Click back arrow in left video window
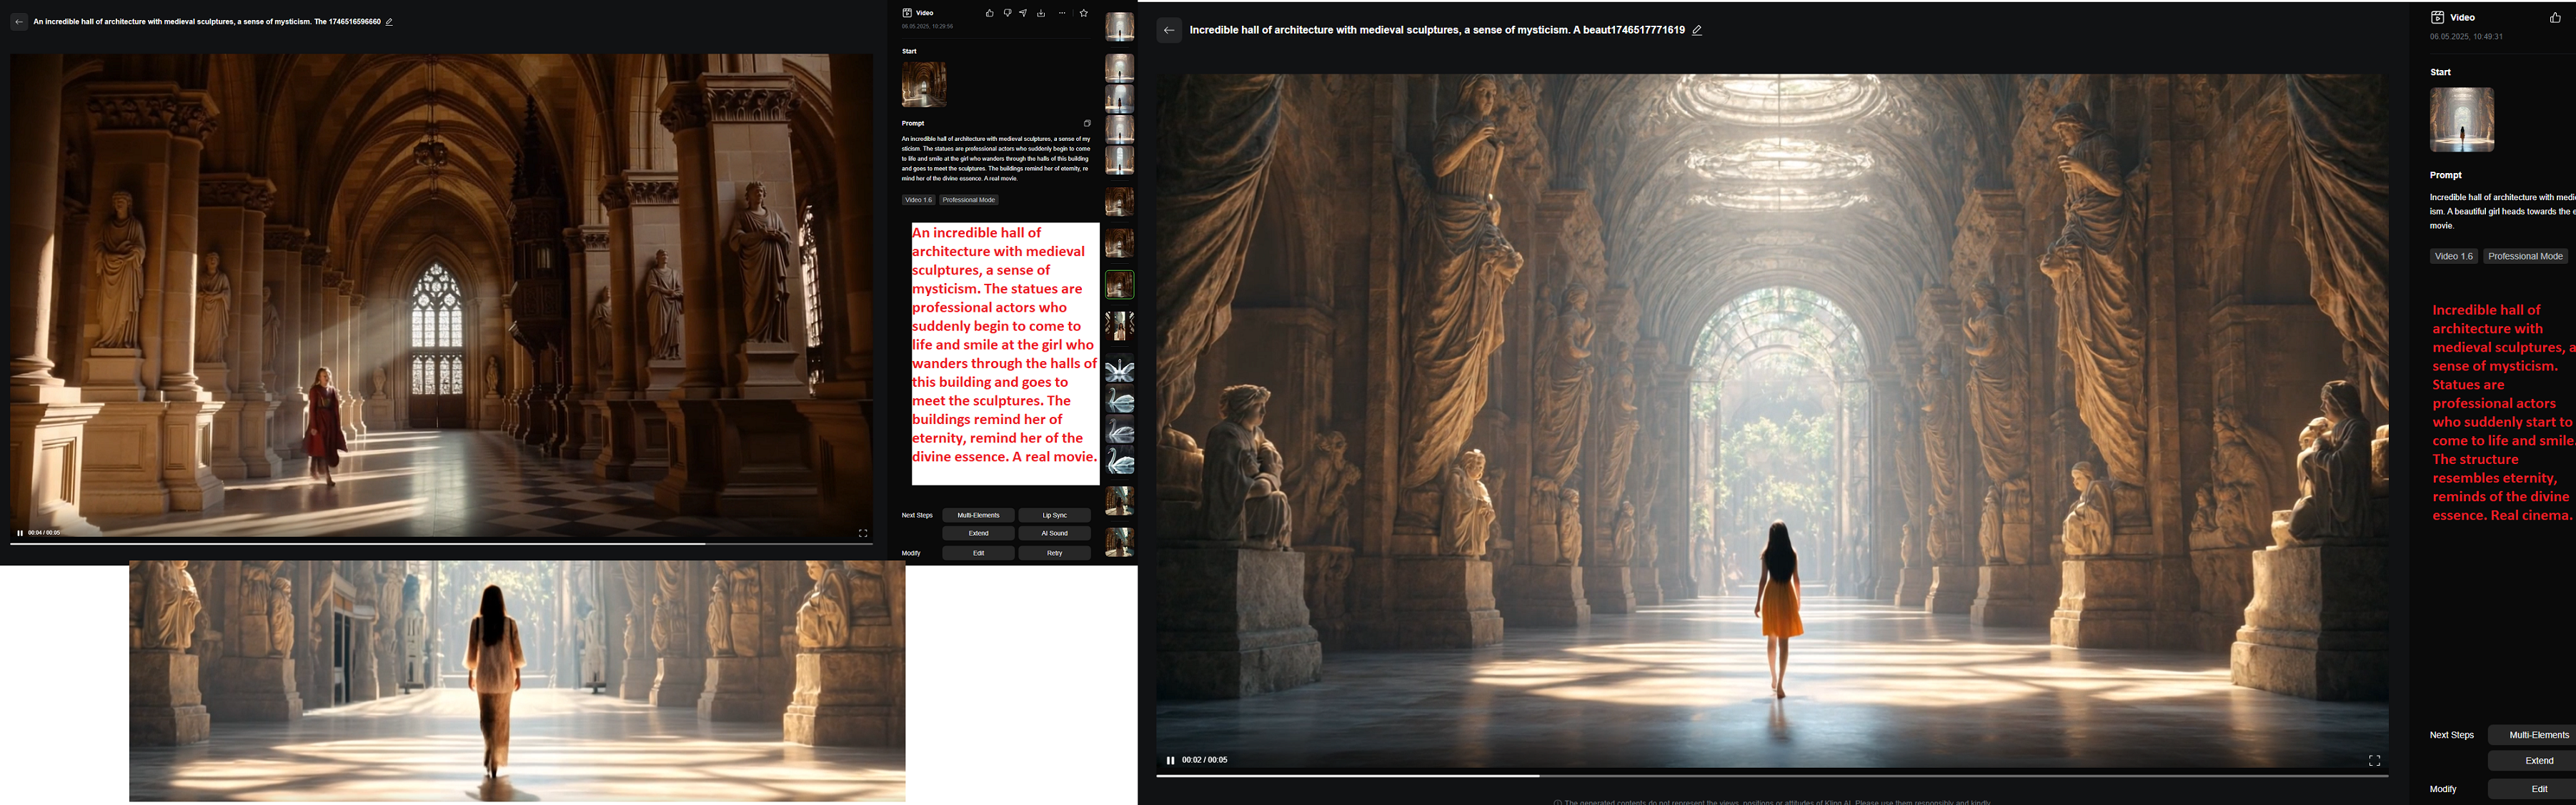The image size is (2576, 805). coord(19,22)
